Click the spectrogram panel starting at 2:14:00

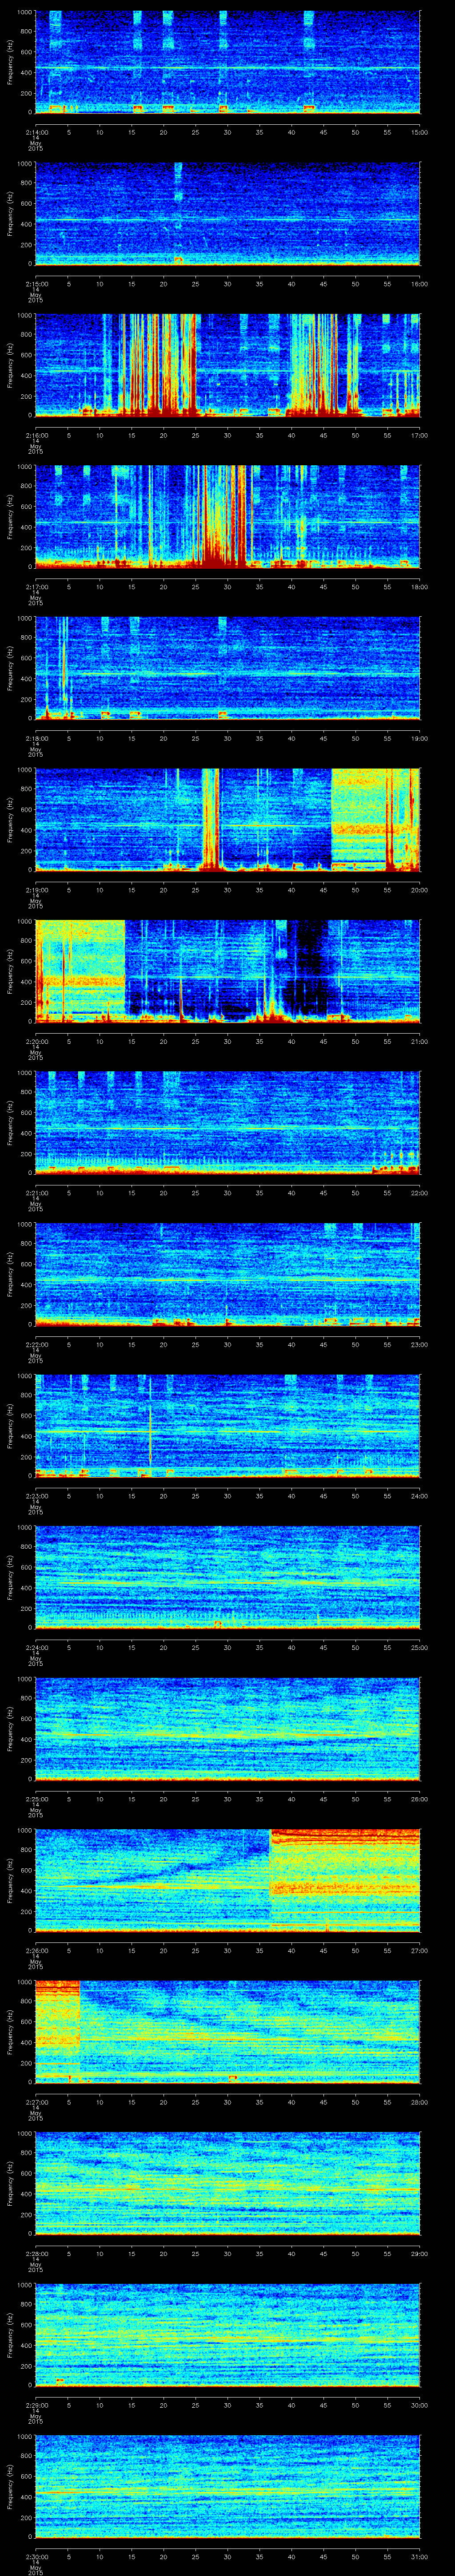[227, 62]
